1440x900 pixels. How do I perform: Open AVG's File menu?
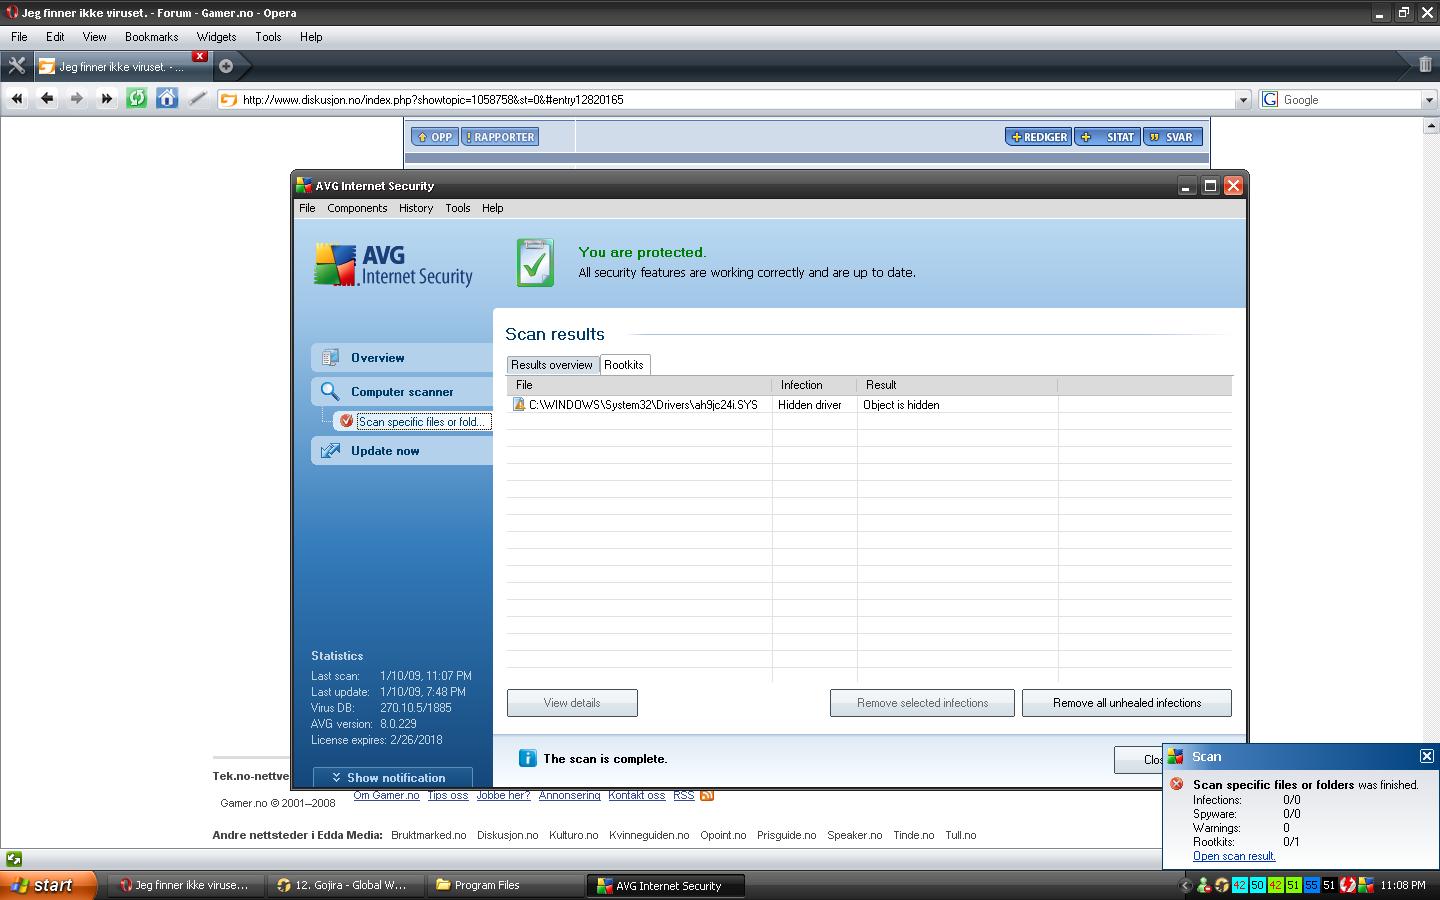coord(307,208)
